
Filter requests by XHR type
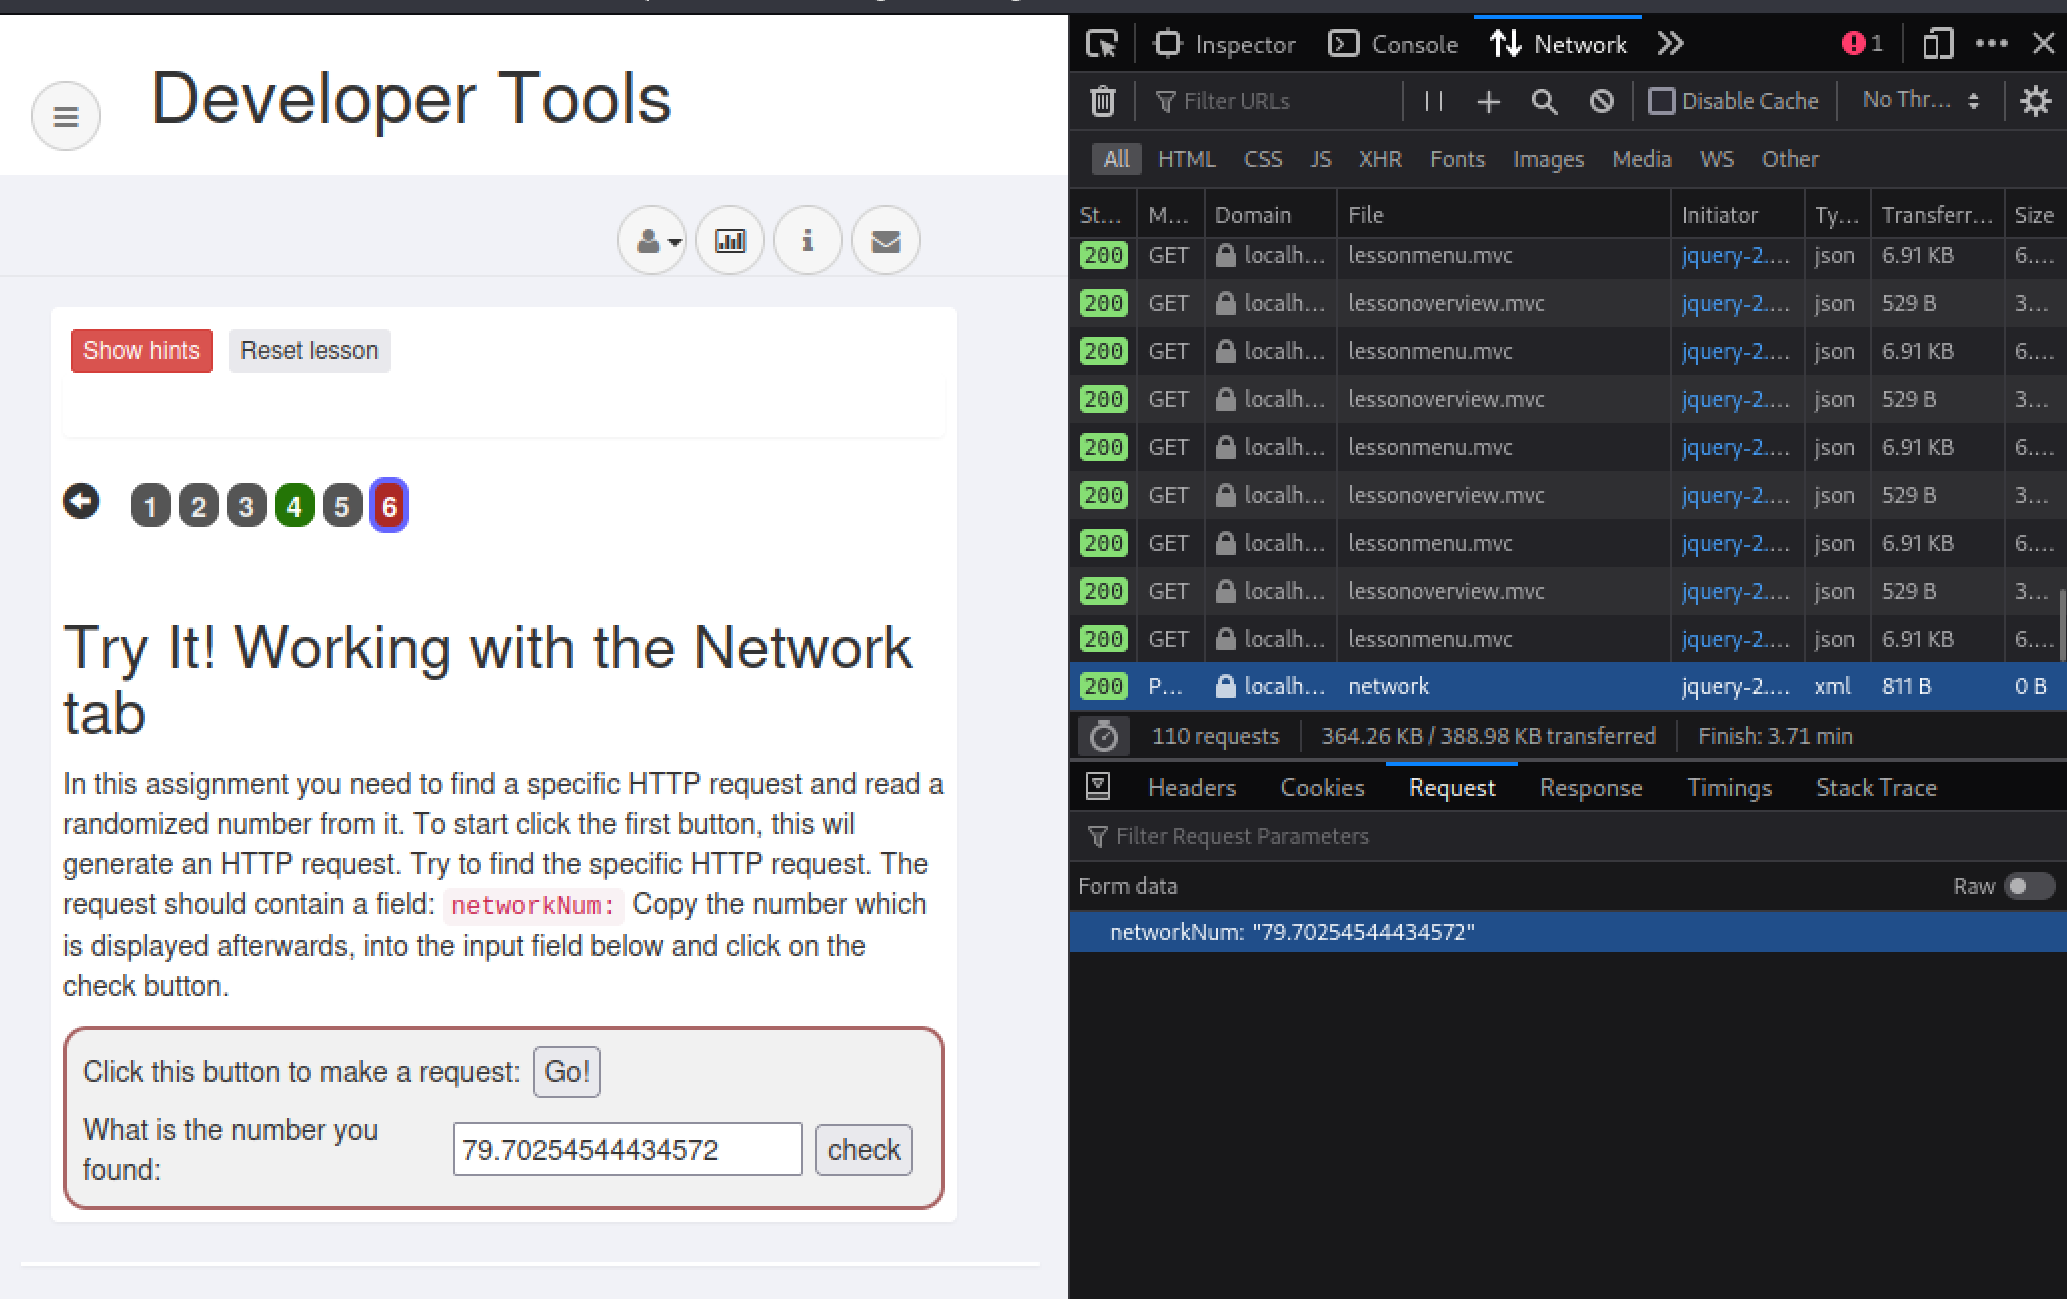point(1379,159)
